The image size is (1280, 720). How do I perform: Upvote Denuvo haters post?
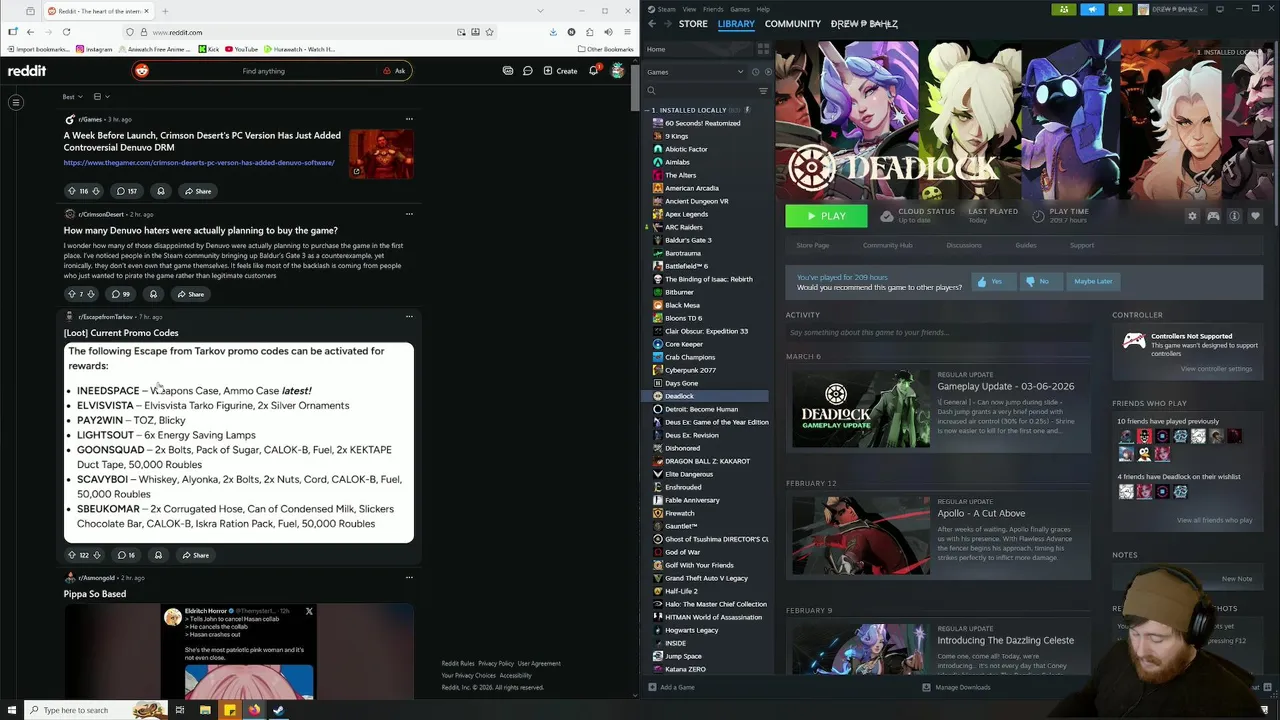71,294
